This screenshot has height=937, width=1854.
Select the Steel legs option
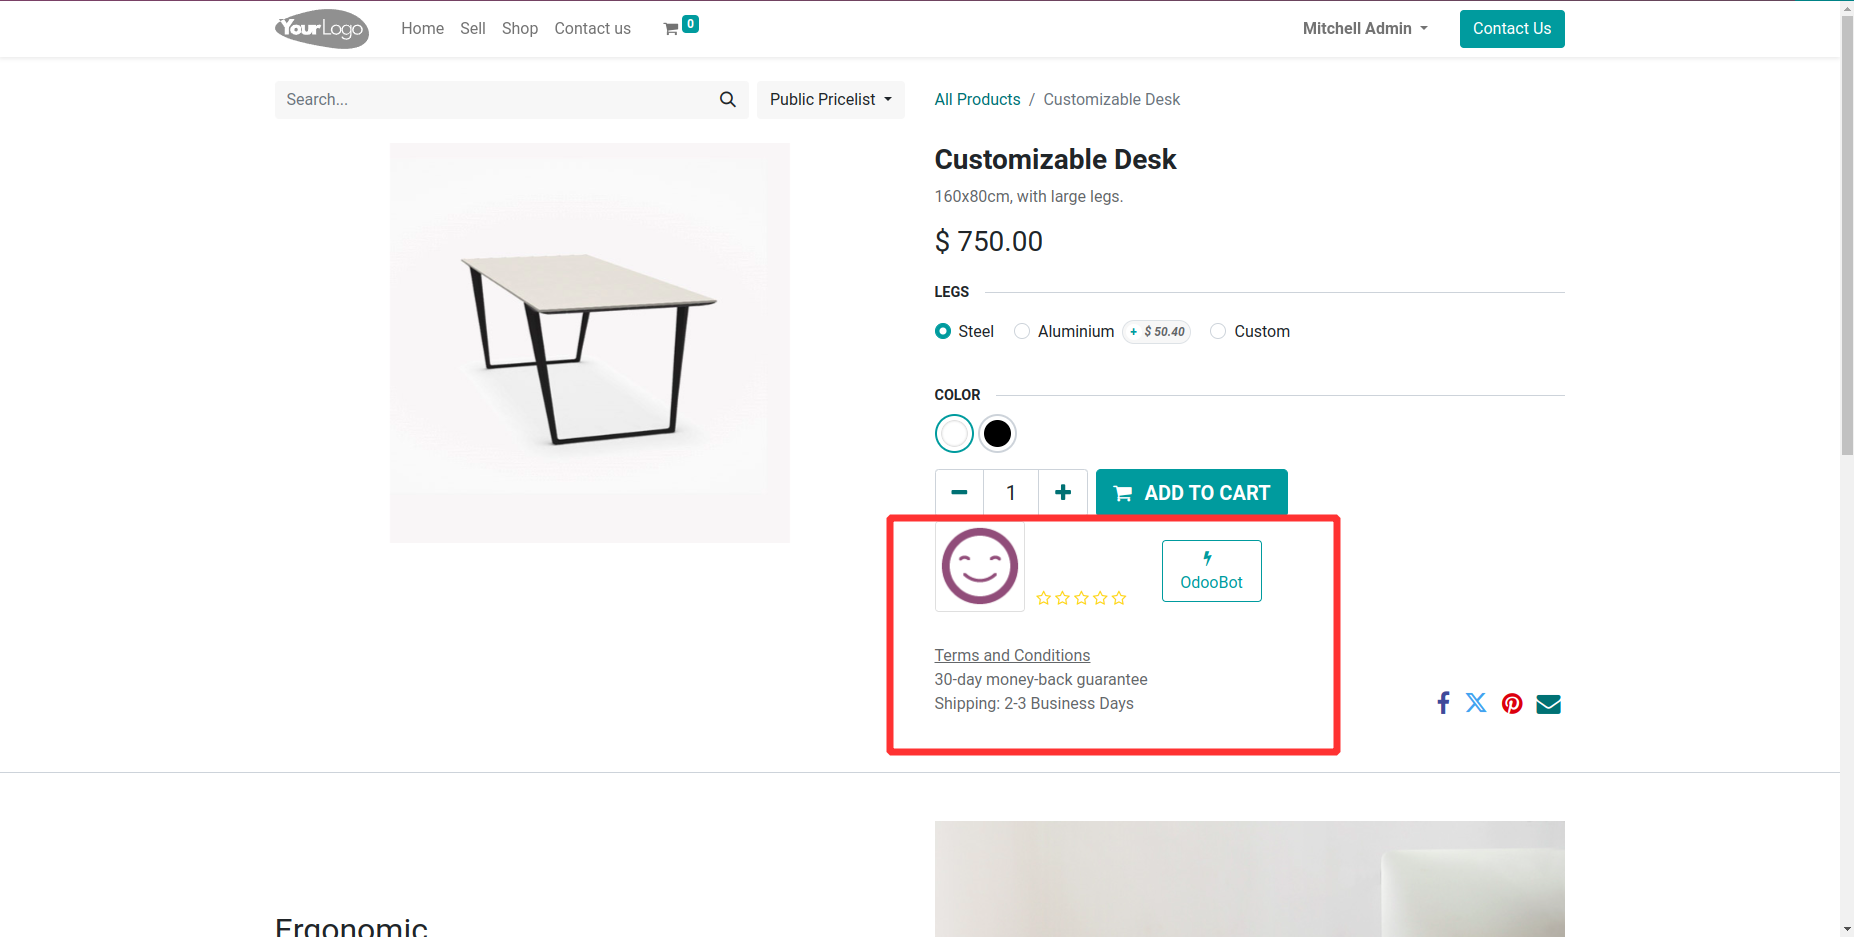point(943,331)
